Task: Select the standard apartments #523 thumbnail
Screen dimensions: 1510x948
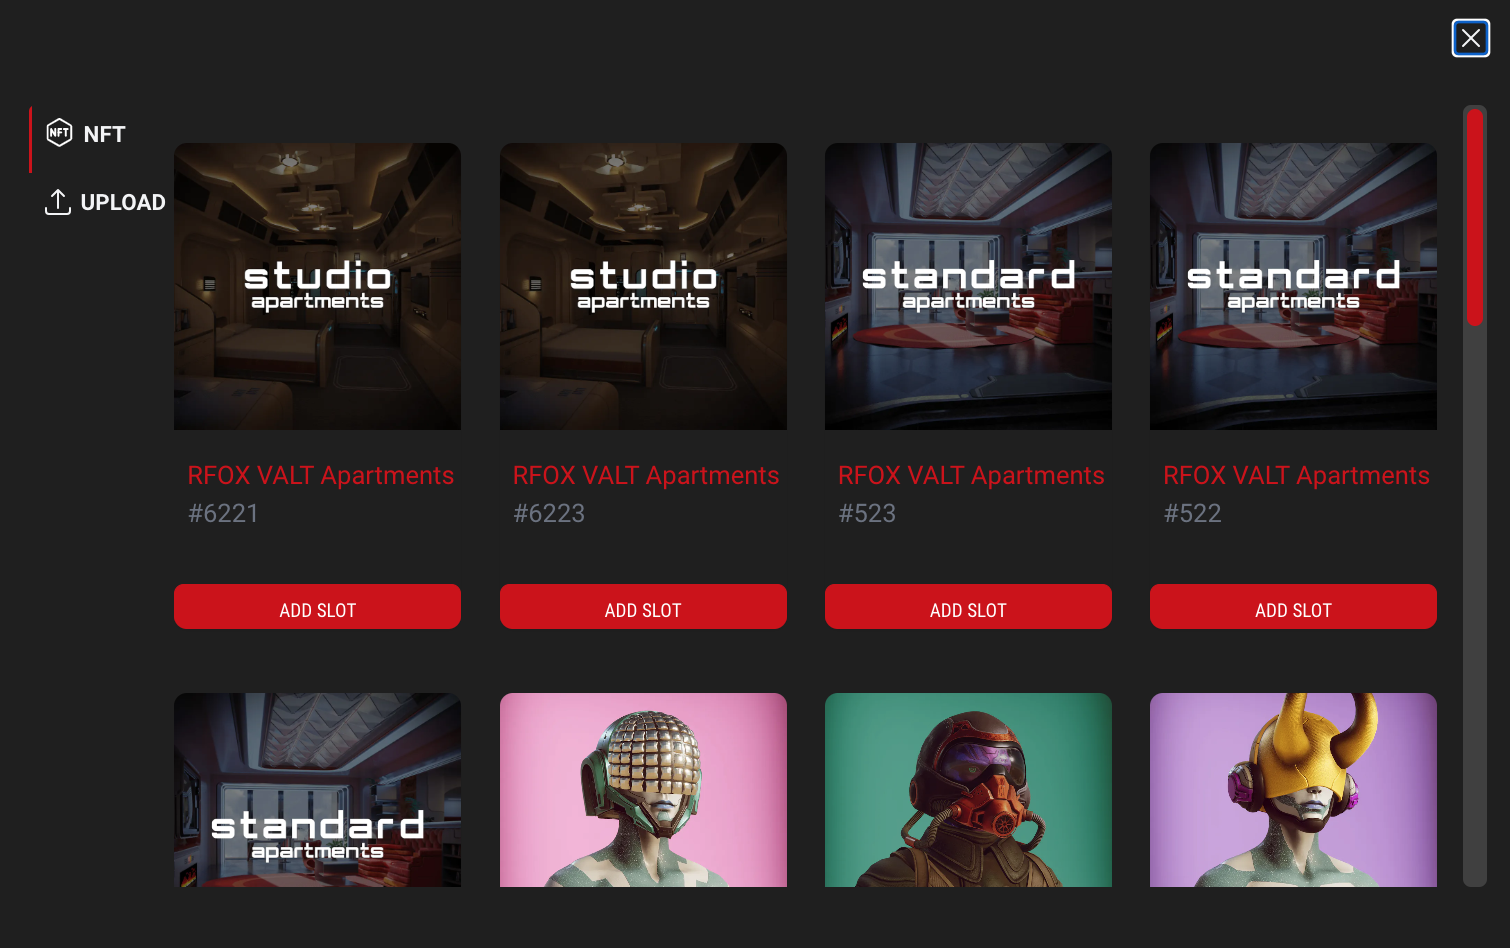Action: point(968,286)
